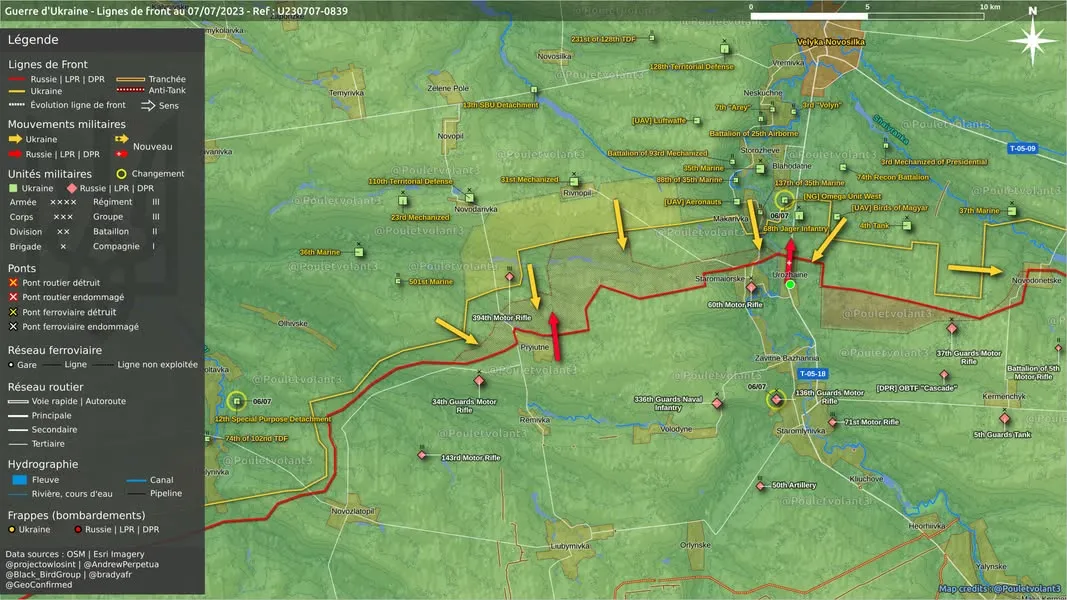Click the T-05-09 road sign badge
The height and width of the screenshot is (600, 1067).
[x=1022, y=148]
